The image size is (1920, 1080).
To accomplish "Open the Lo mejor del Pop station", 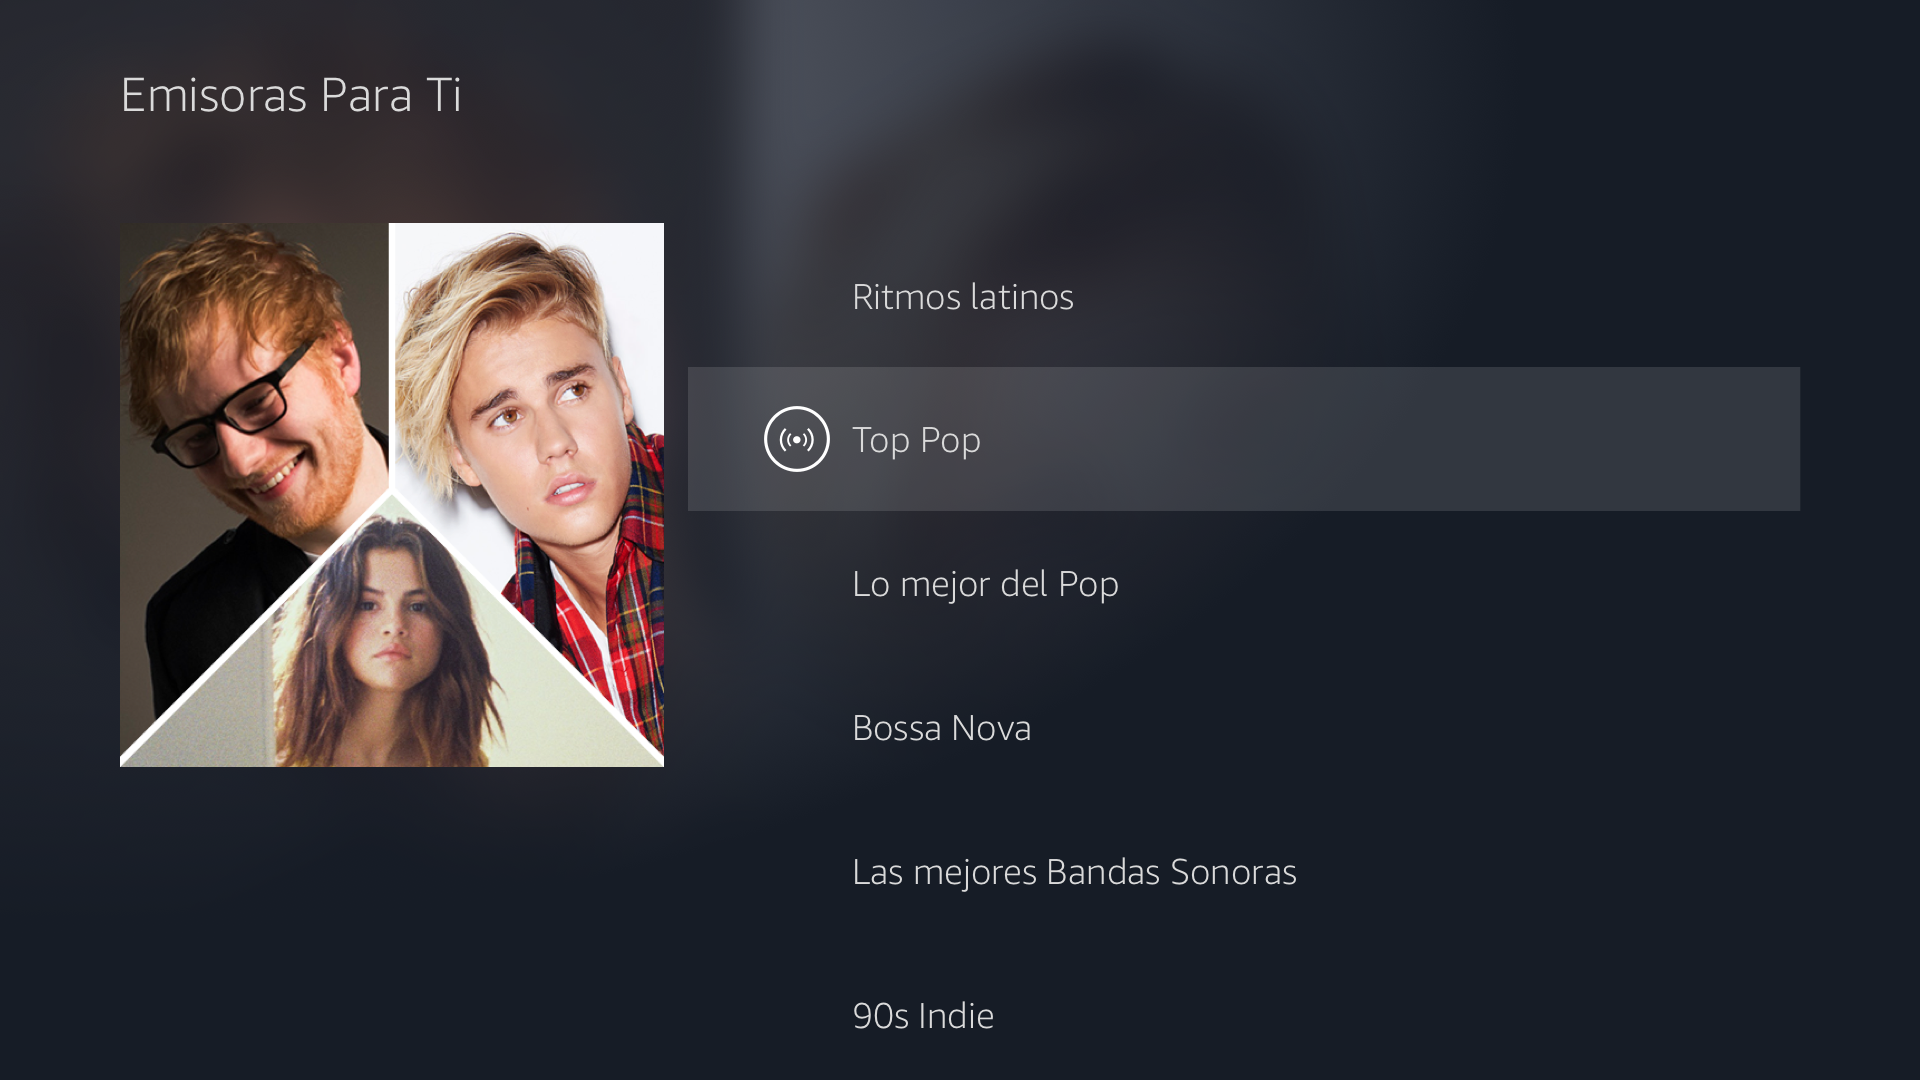I will tap(985, 584).
